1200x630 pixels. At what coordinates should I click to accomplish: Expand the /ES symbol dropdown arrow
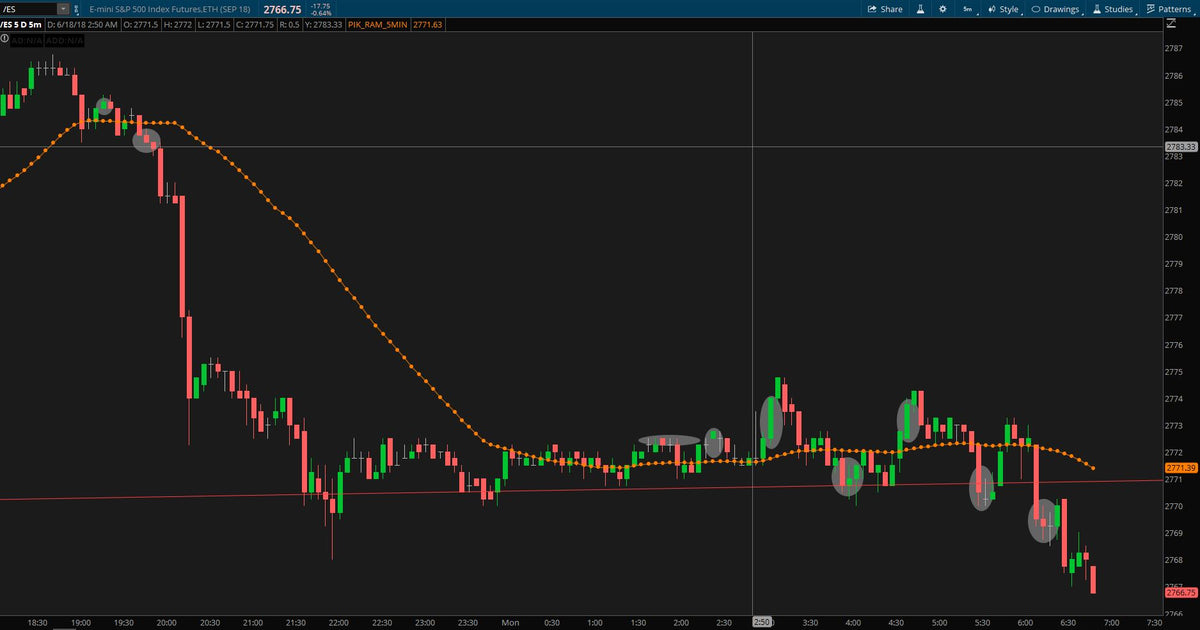point(63,9)
